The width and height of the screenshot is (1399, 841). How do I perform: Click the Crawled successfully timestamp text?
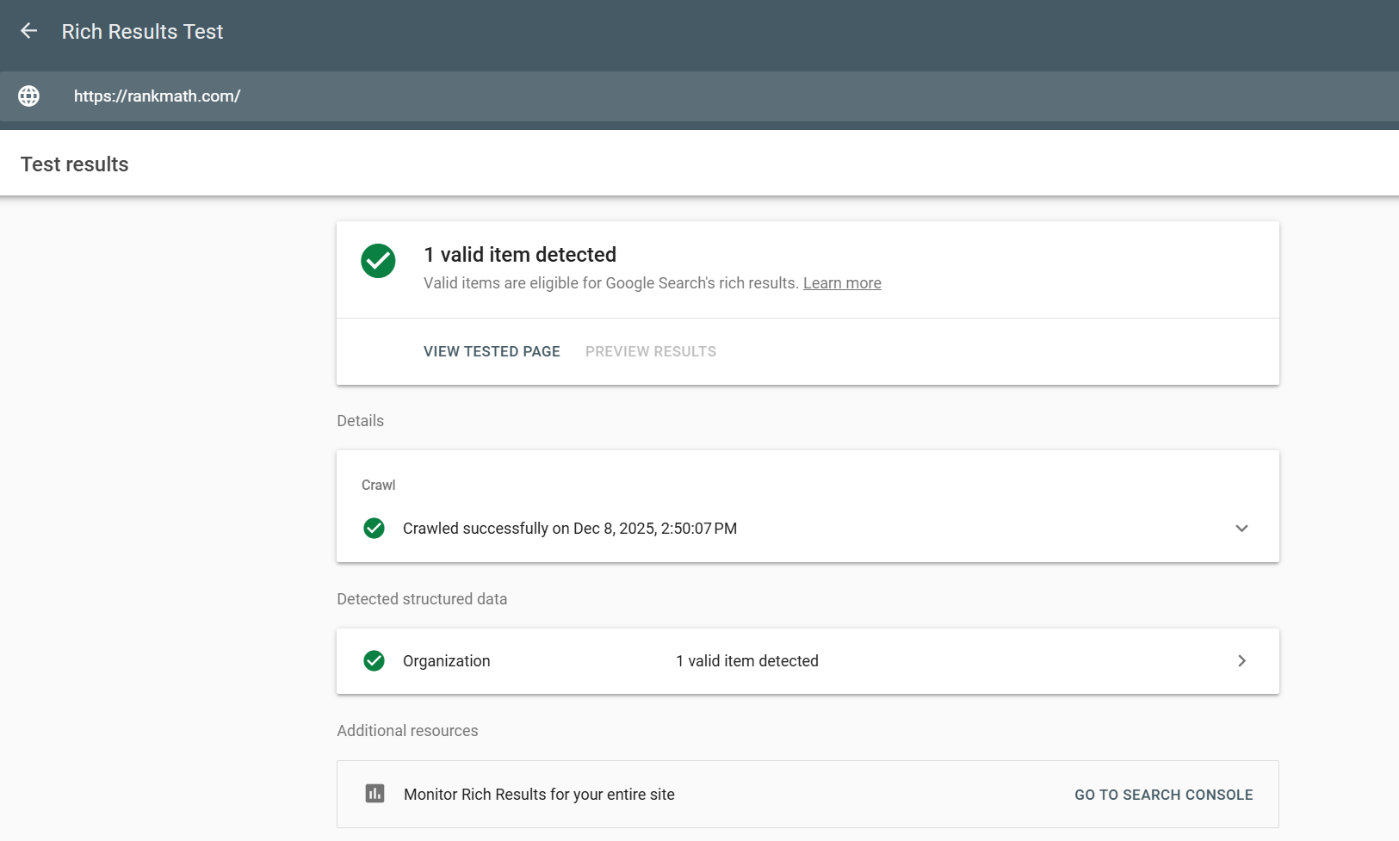pos(569,528)
